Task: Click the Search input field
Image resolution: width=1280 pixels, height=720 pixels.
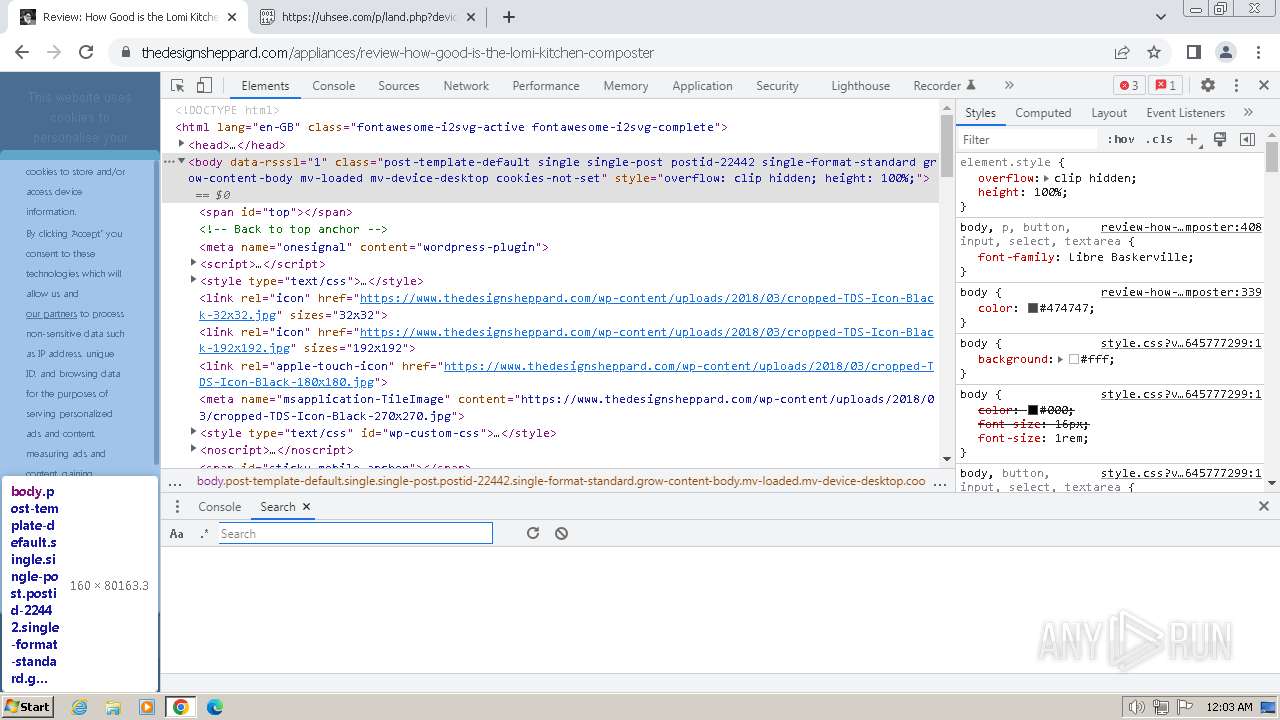Action: pyautogui.click(x=356, y=534)
